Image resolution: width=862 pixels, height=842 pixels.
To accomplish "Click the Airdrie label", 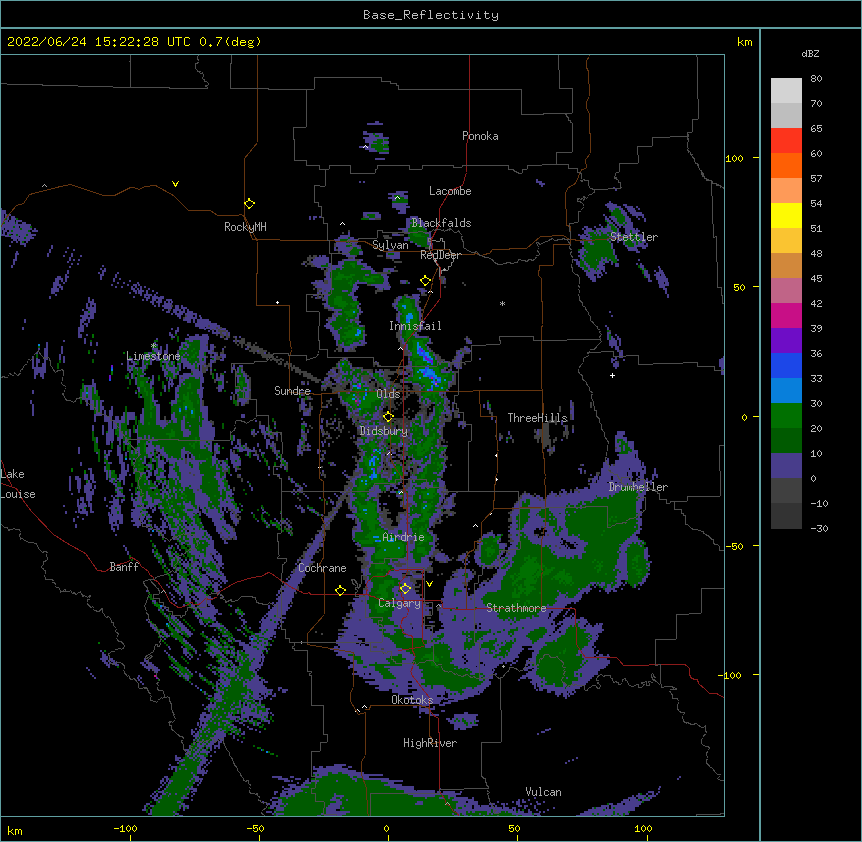I will coord(403,537).
